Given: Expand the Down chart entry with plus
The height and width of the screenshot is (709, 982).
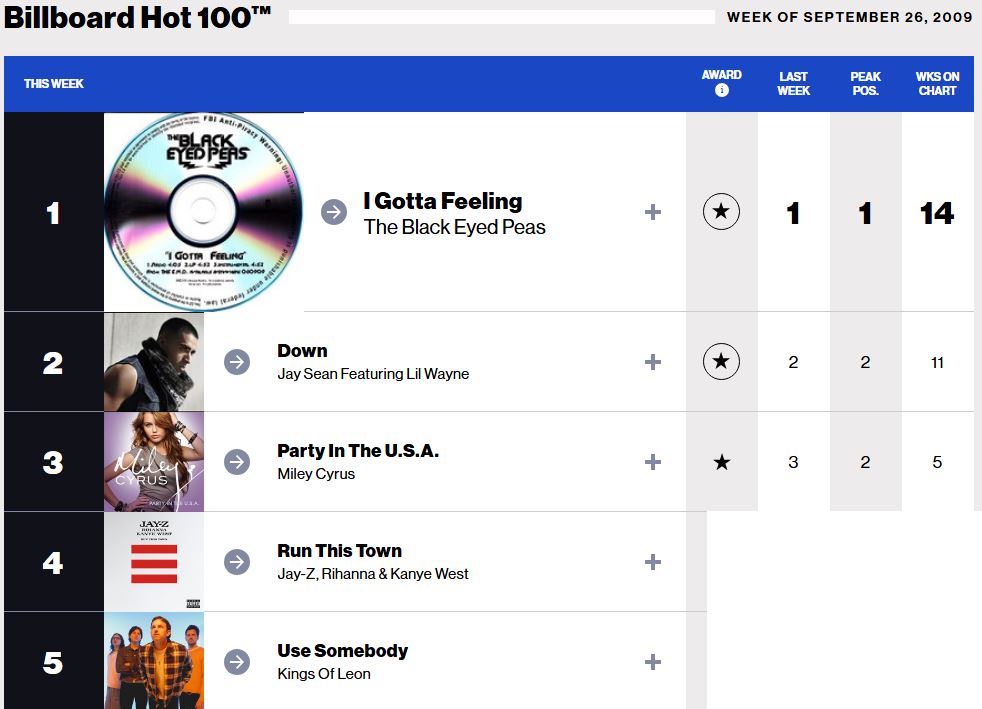Looking at the screenshot, I should [x=653, y=362].
